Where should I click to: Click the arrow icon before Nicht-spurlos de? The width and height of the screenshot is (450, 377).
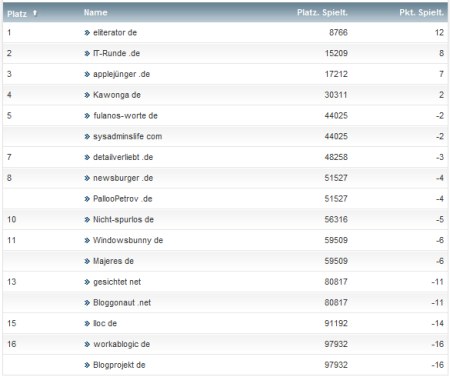pos(87,220)
